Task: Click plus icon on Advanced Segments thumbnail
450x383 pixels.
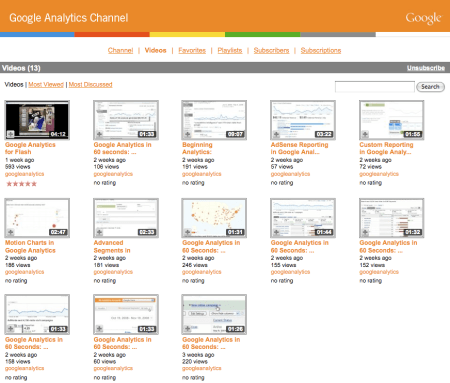Action: pos(99,232)
